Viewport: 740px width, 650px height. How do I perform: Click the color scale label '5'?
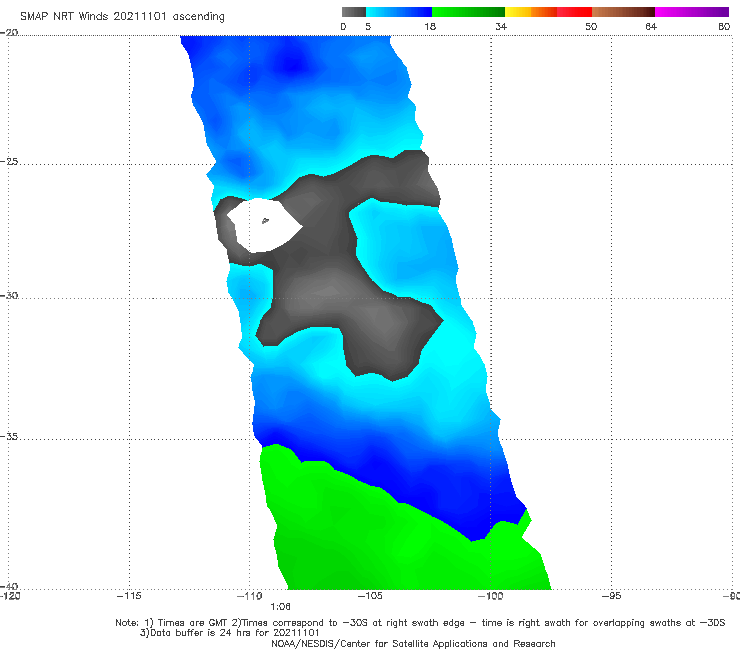pos(368,26)
